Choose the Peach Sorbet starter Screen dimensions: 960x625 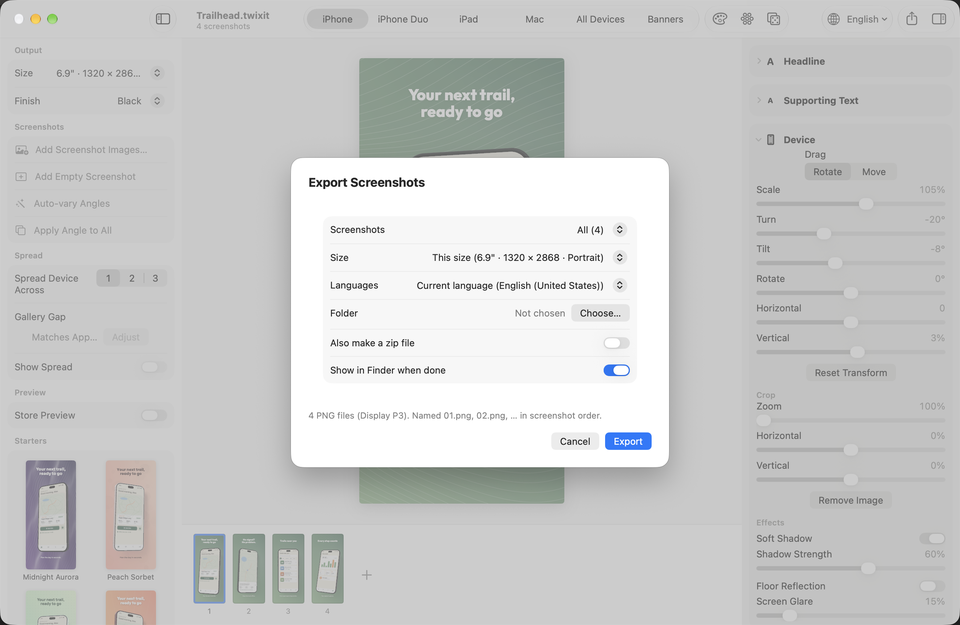130,515
